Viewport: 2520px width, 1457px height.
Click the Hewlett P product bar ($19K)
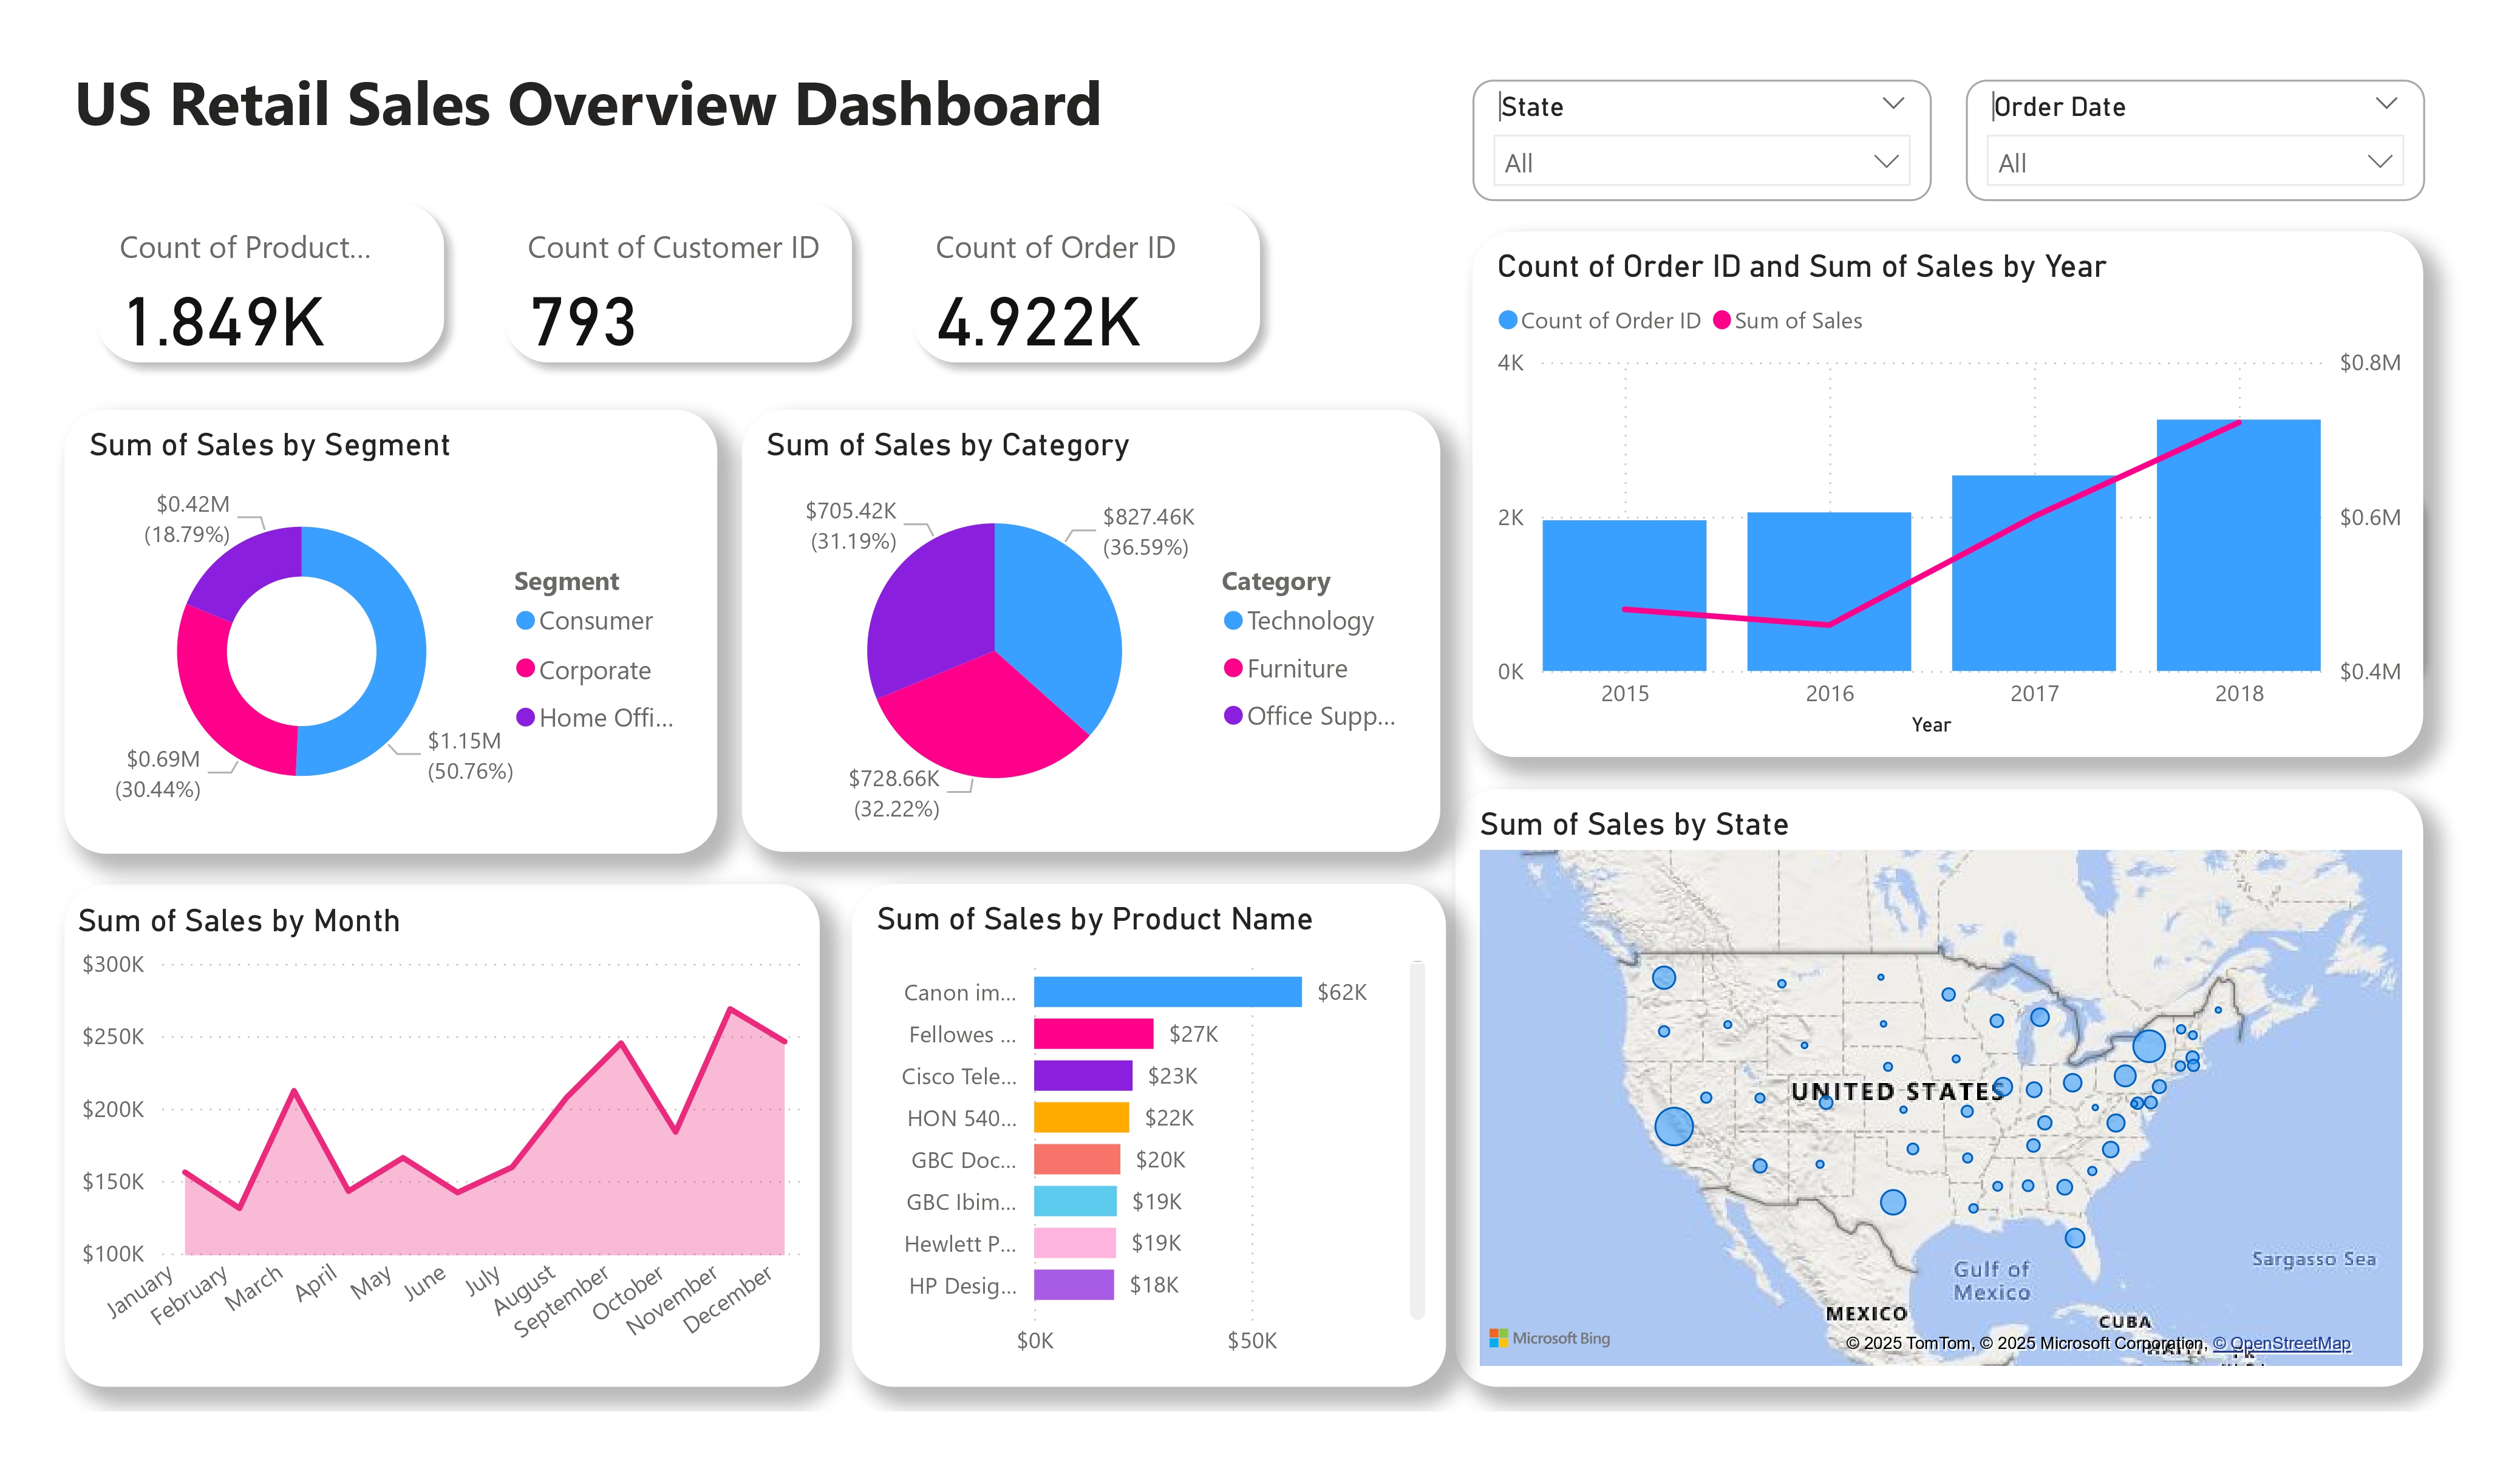click(x=1075, y=1243)
